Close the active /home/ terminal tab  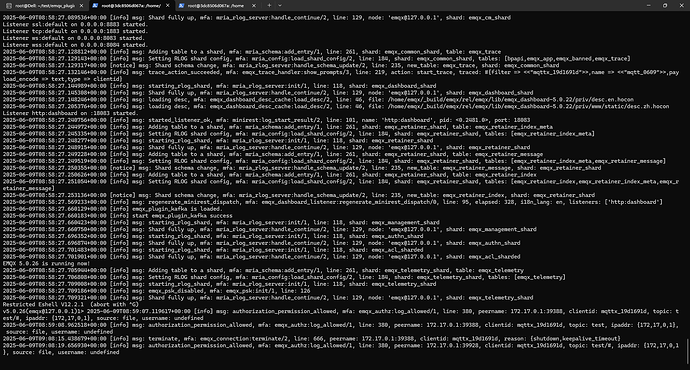coord(167,6)
